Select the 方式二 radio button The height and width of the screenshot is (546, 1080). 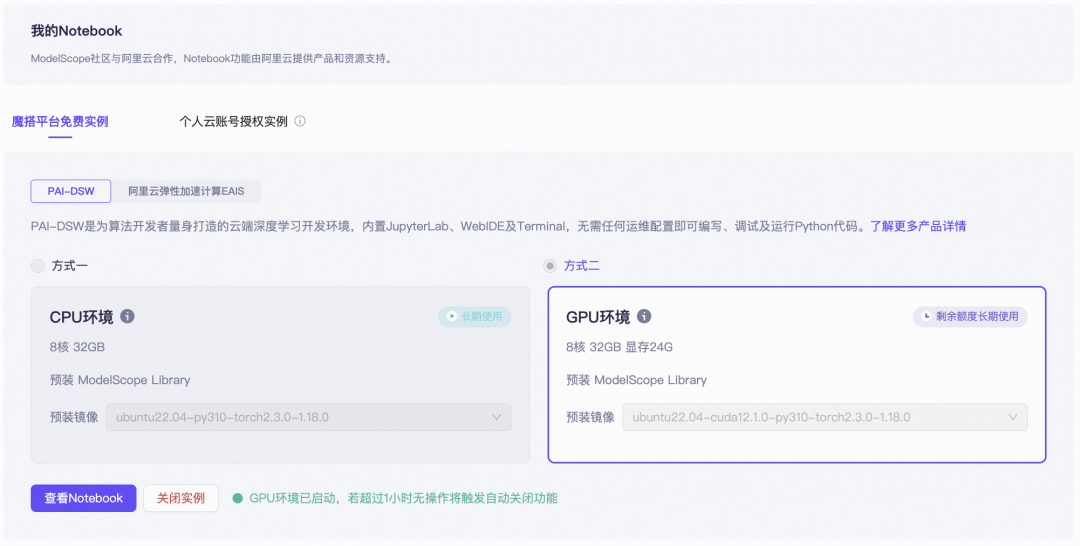pyautogui.click(x=550, y=266)
